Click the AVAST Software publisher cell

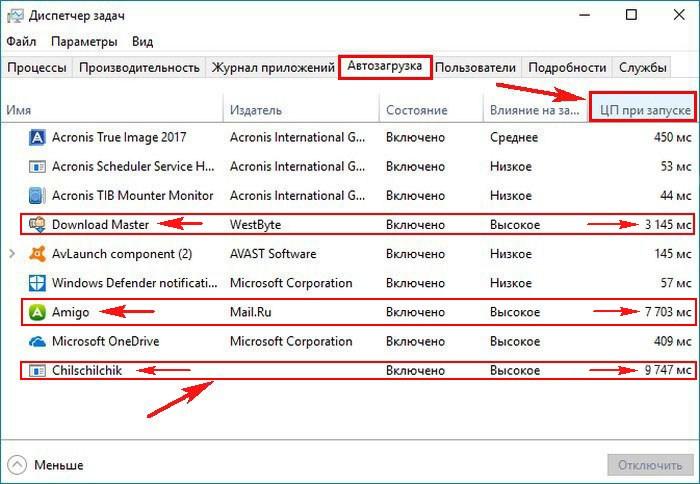[273, 254]
